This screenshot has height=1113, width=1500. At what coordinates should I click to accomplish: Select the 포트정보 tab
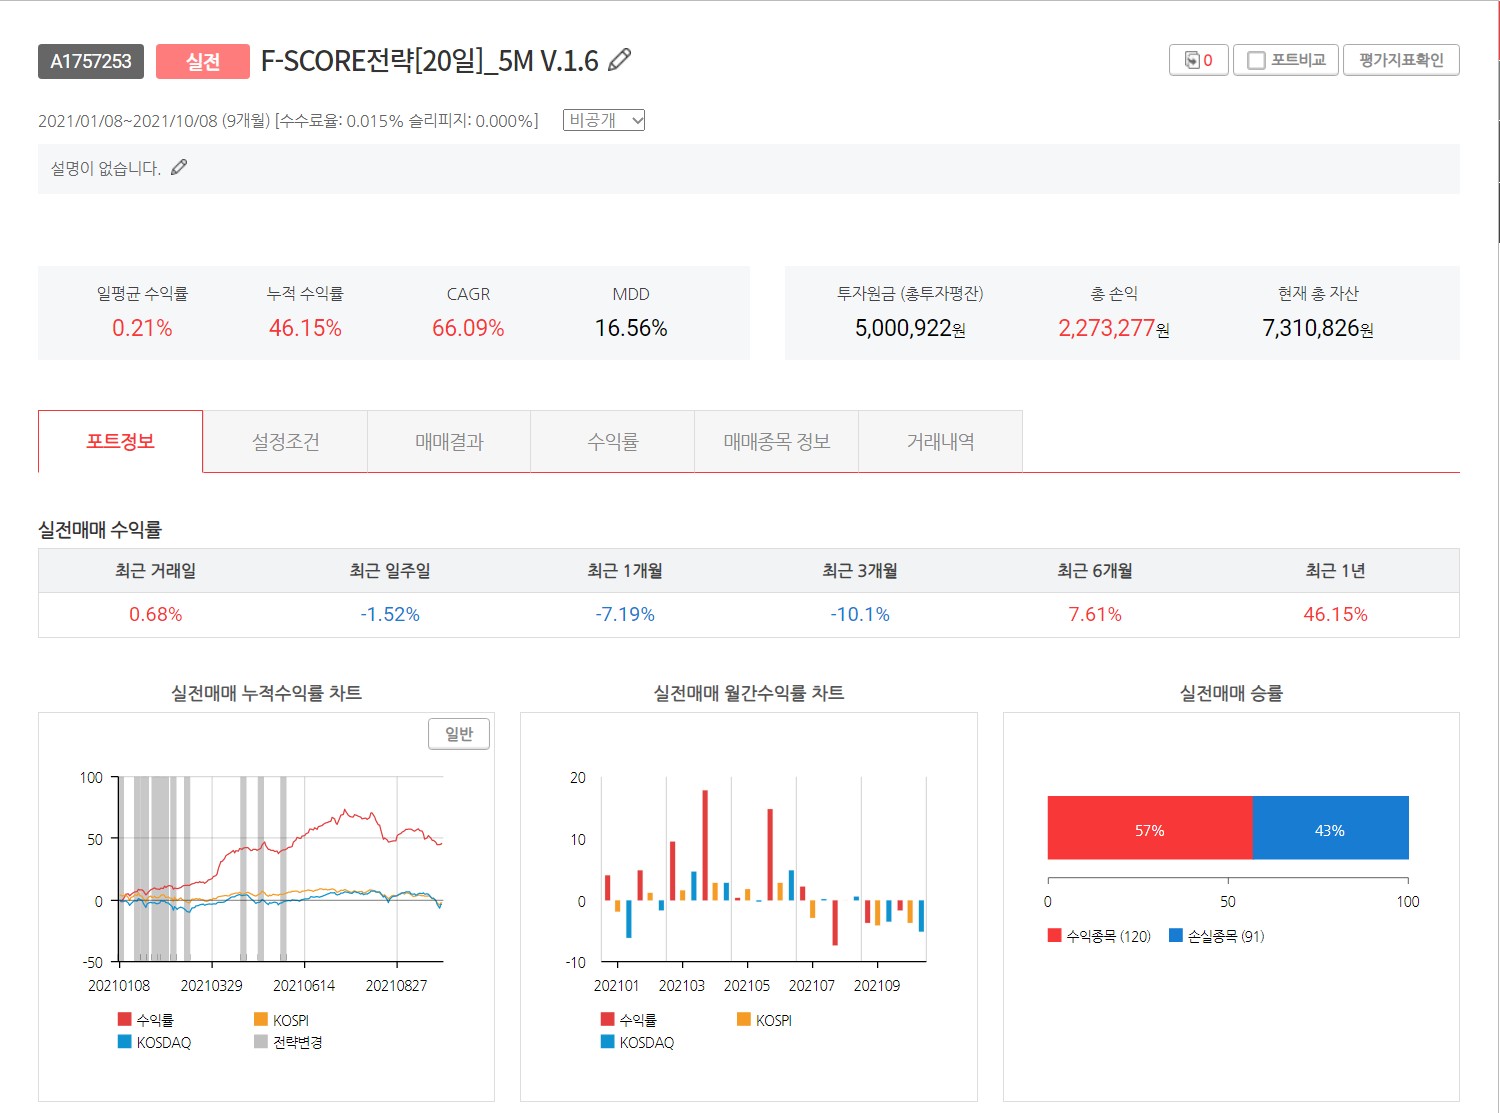[x=120, y=441]
